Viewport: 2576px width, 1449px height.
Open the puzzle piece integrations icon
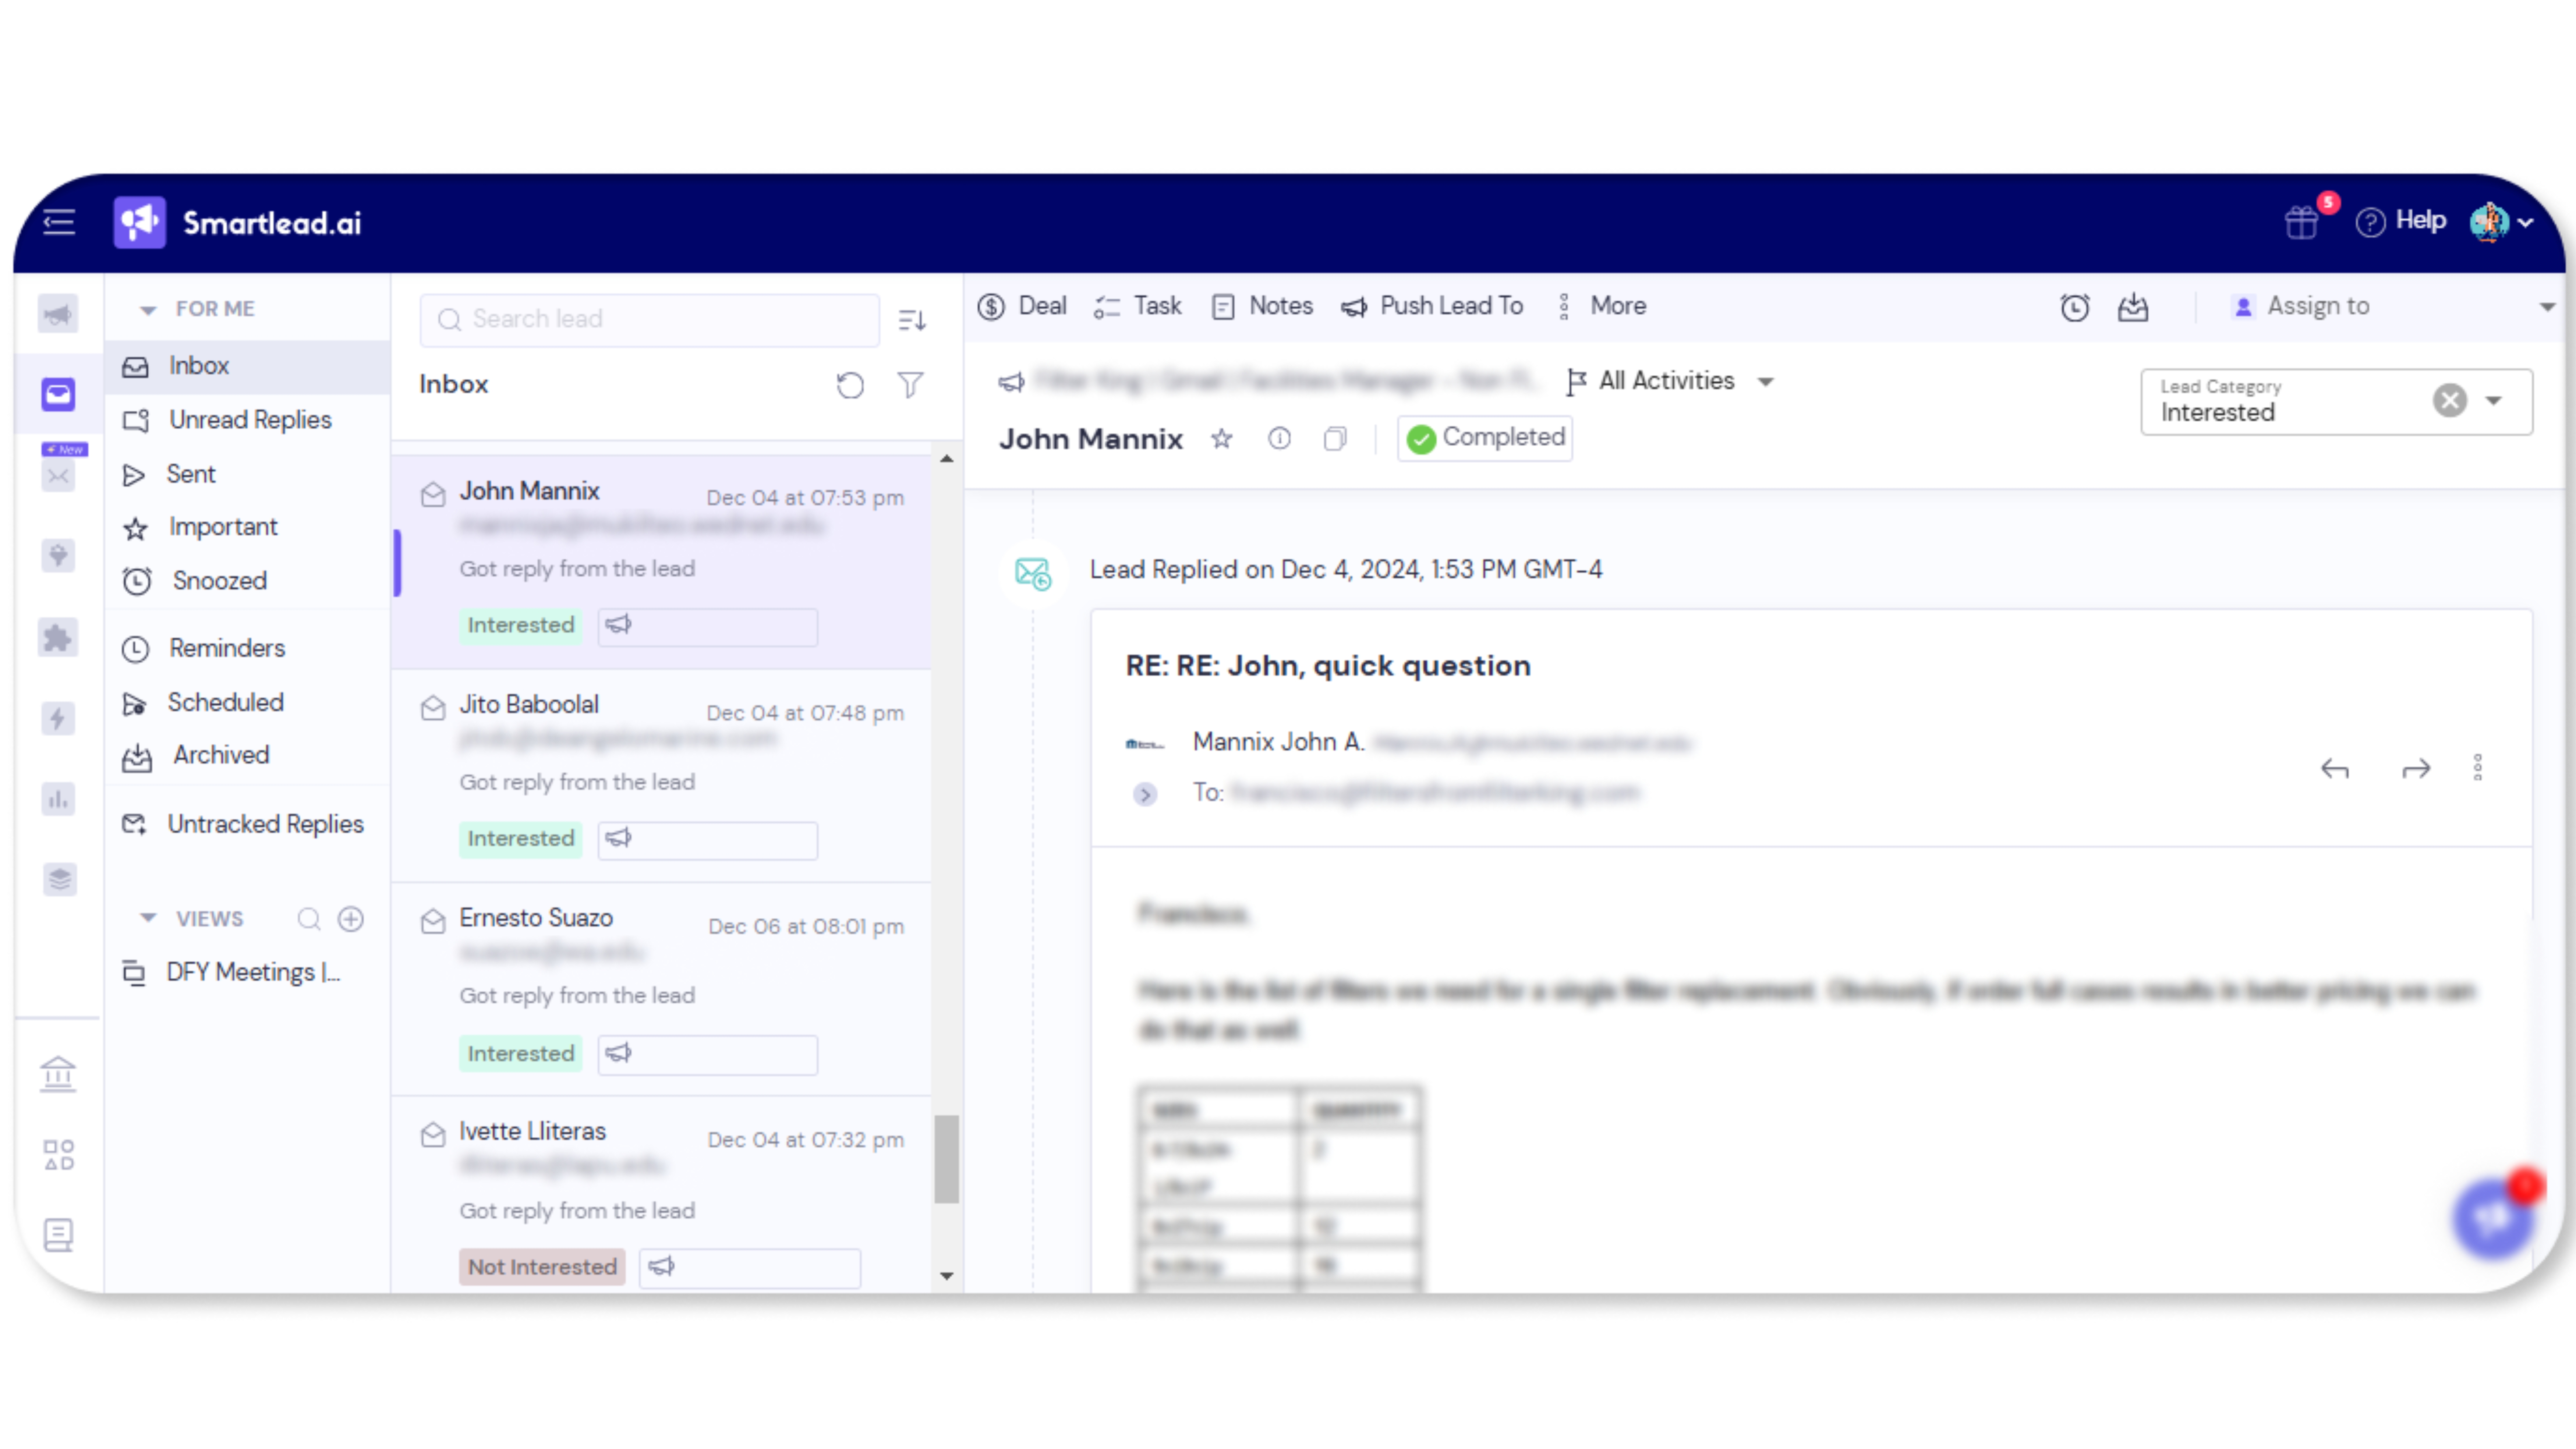click(x=58, y=638)
